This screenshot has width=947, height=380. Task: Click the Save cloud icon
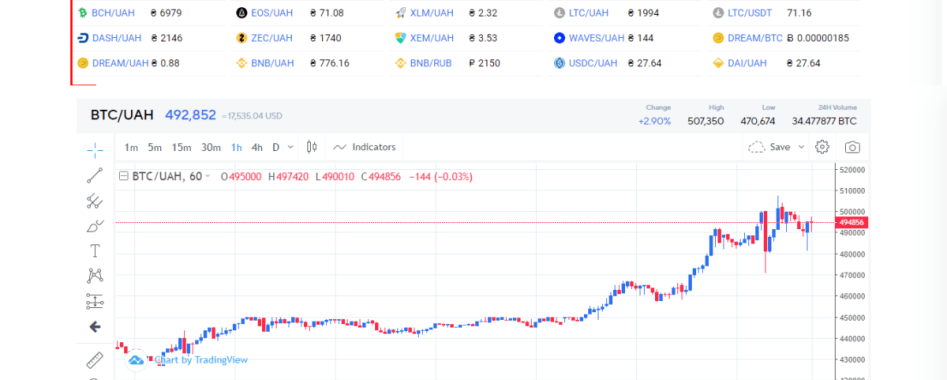(x=756, y=147)
